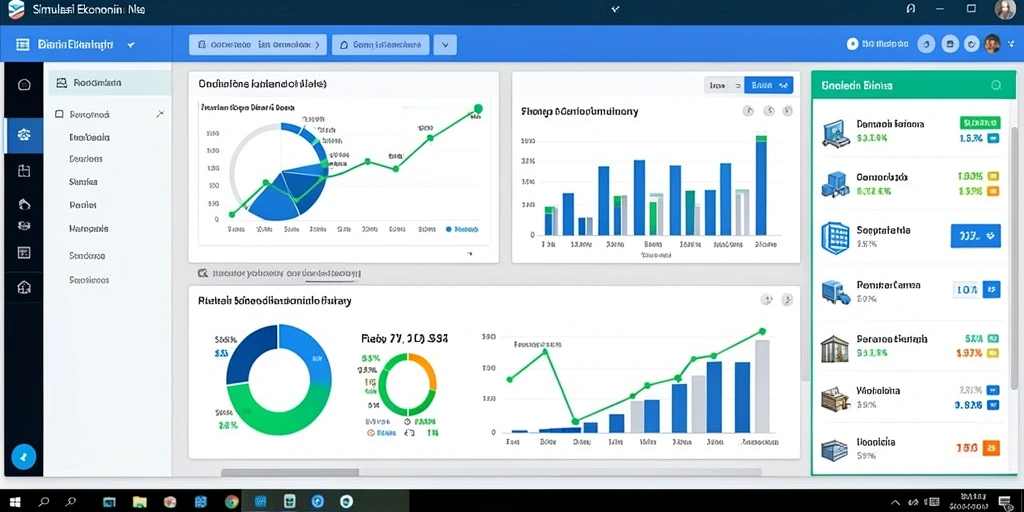
Task: Click the top rounded-square icon in the dark sidebar
Action: pyautogui.click(x=24, y=84)
